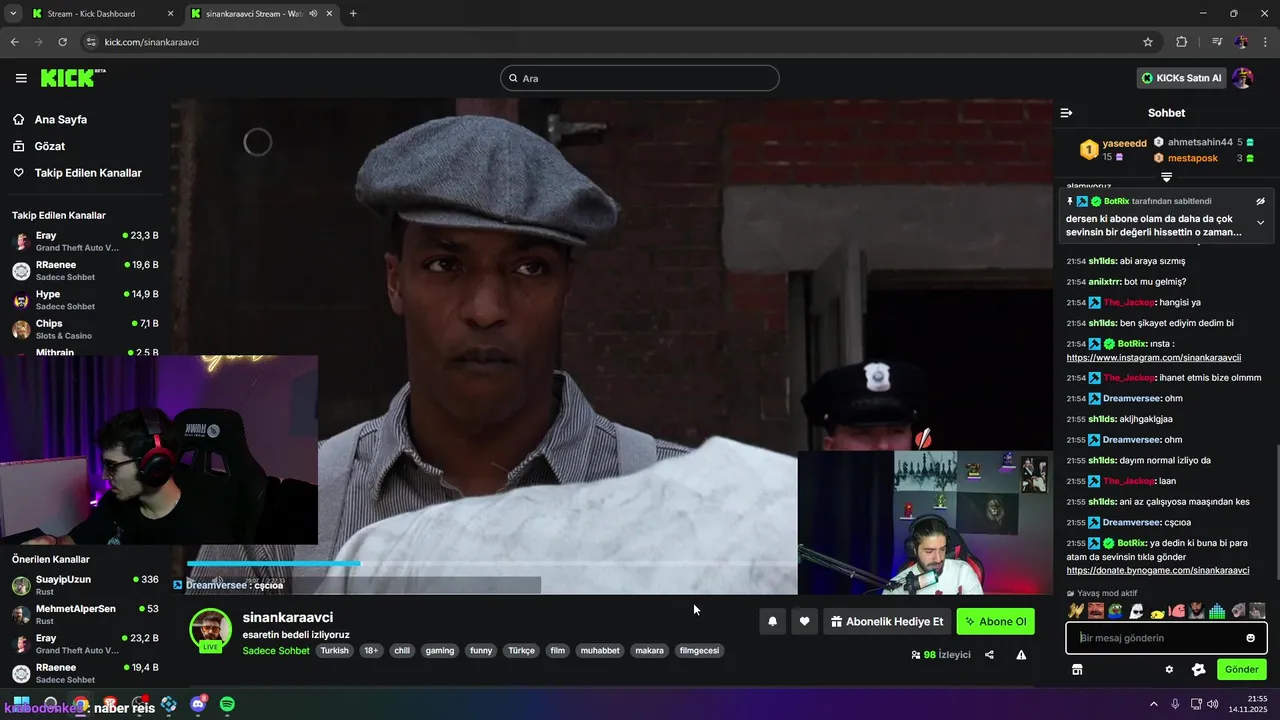Hide the pinned BotRix message

point(1260,201)
